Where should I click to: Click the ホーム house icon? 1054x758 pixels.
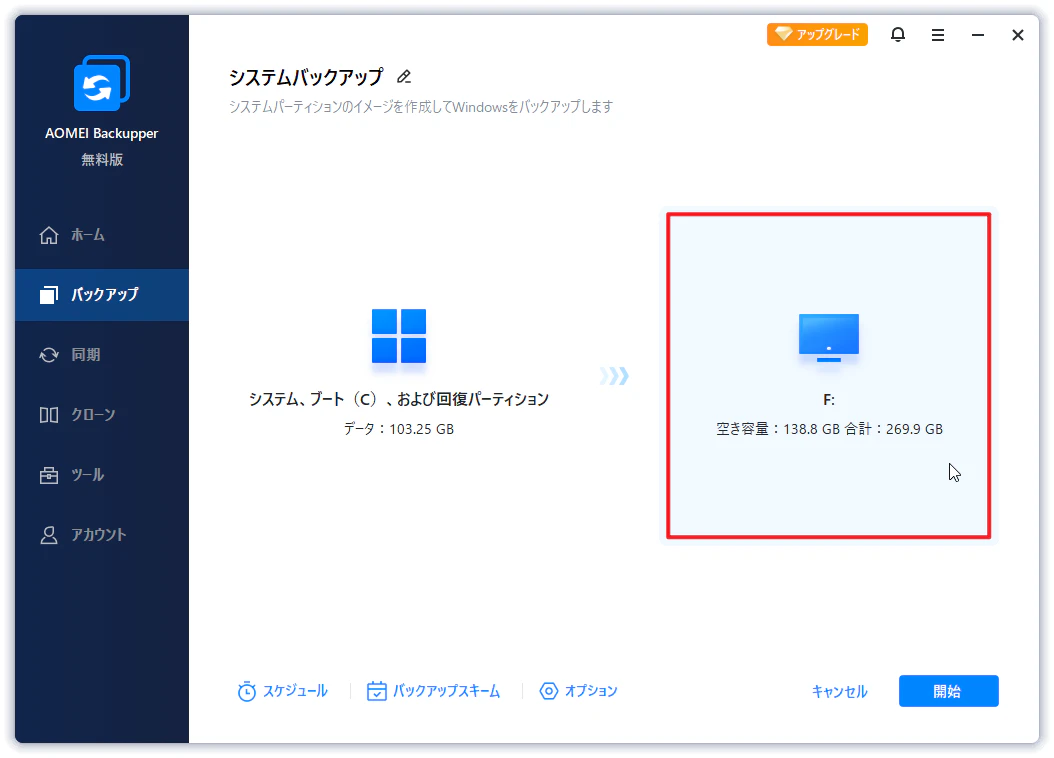48,235
